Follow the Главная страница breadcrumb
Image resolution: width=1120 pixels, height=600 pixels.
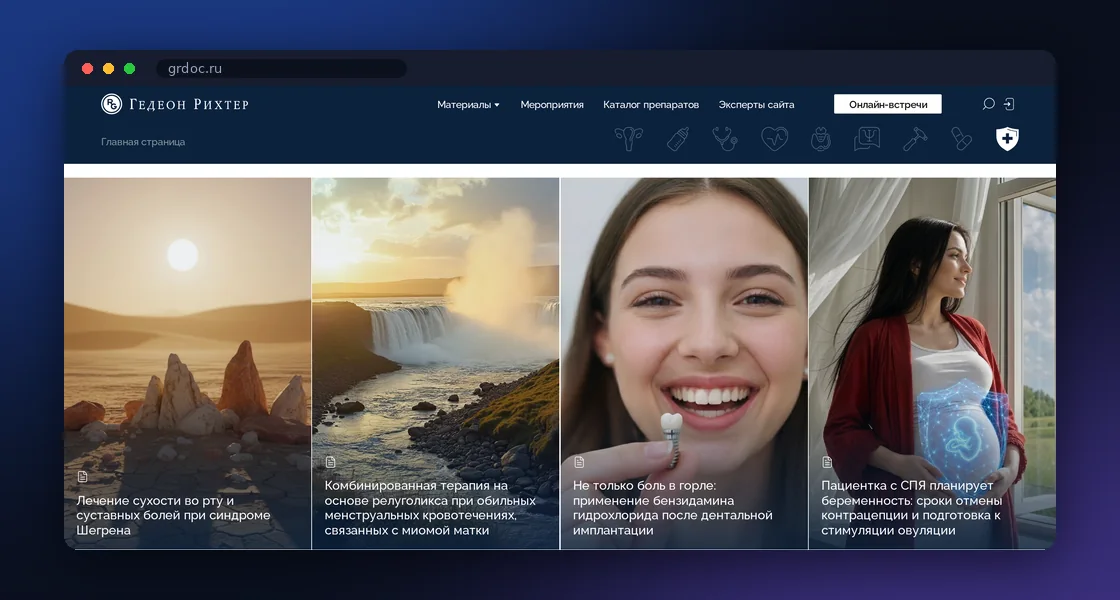[x=143, y=141]
